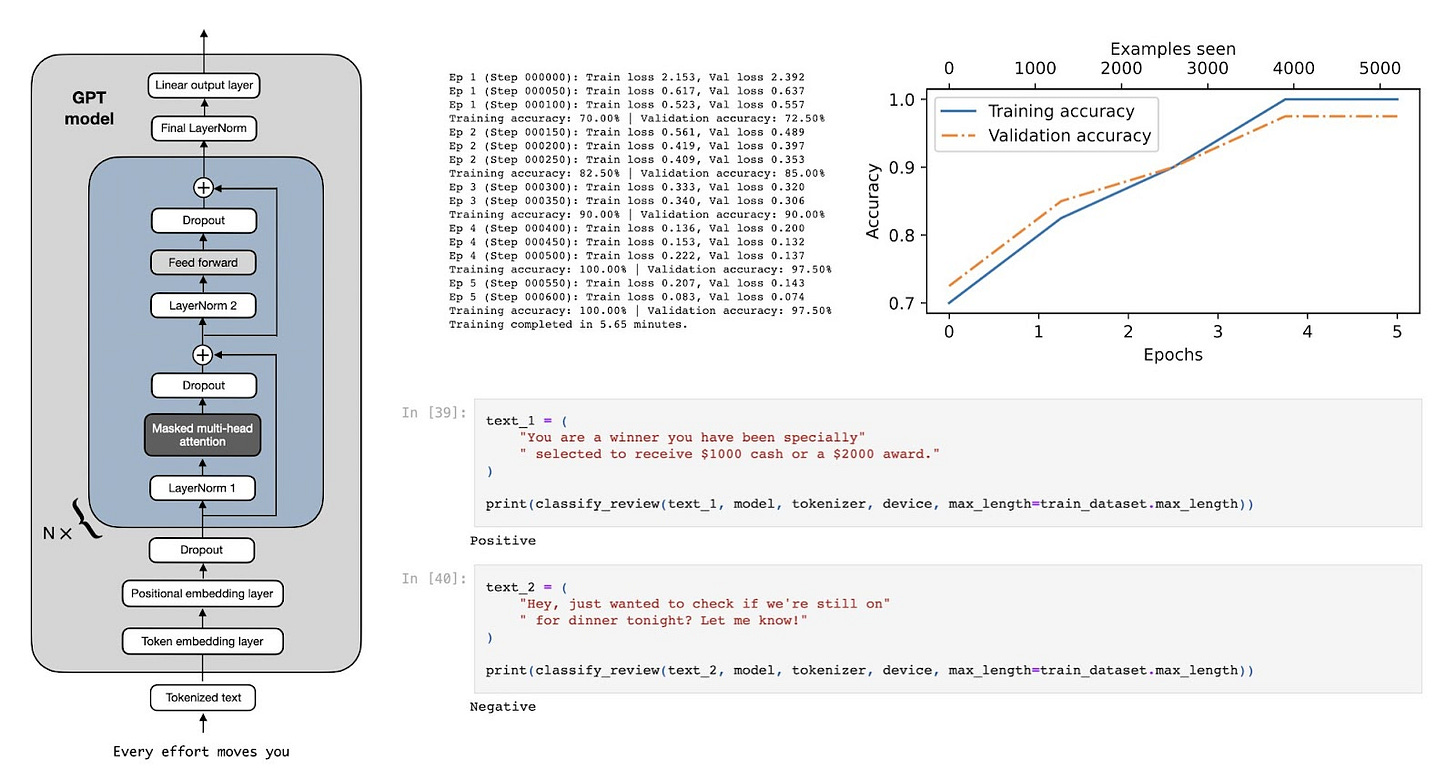Select the Examples seen axis label
Image resolution: width=1456 pixels, height=781 pixels.
tap(1171, 48)
